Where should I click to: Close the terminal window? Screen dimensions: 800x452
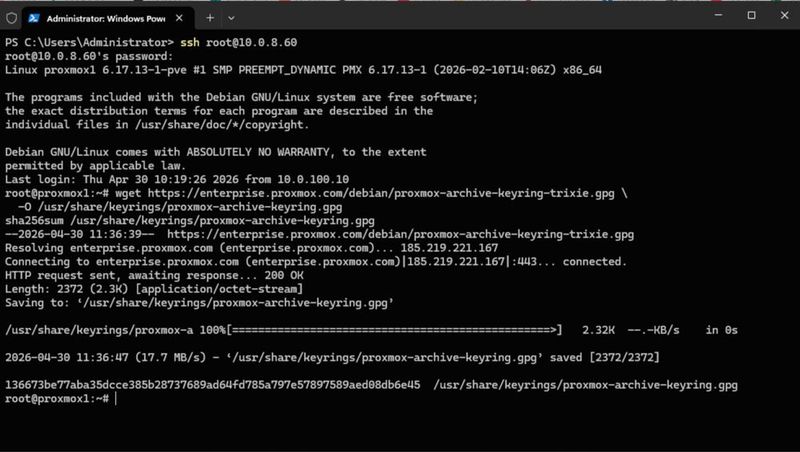[785, 15]
